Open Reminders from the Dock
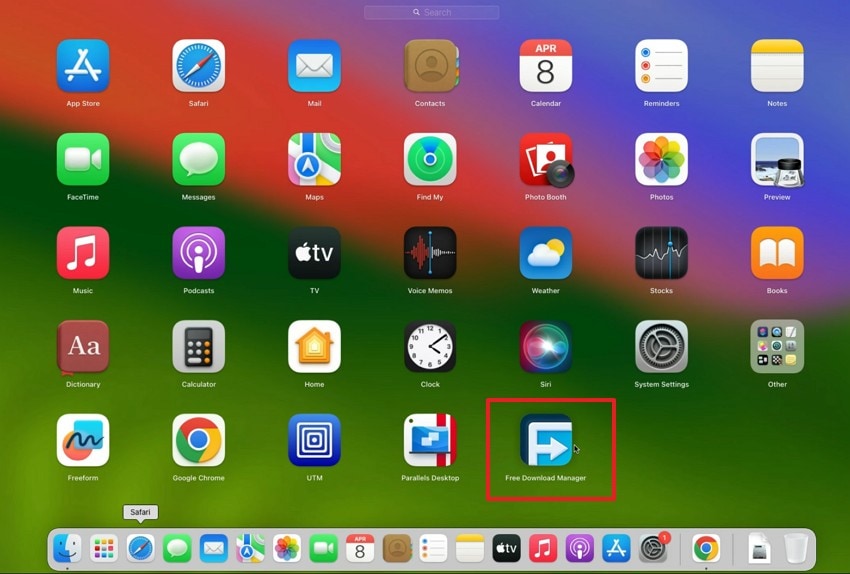The width and height of the screenshot is (850, 574). [x=433, y=549]
